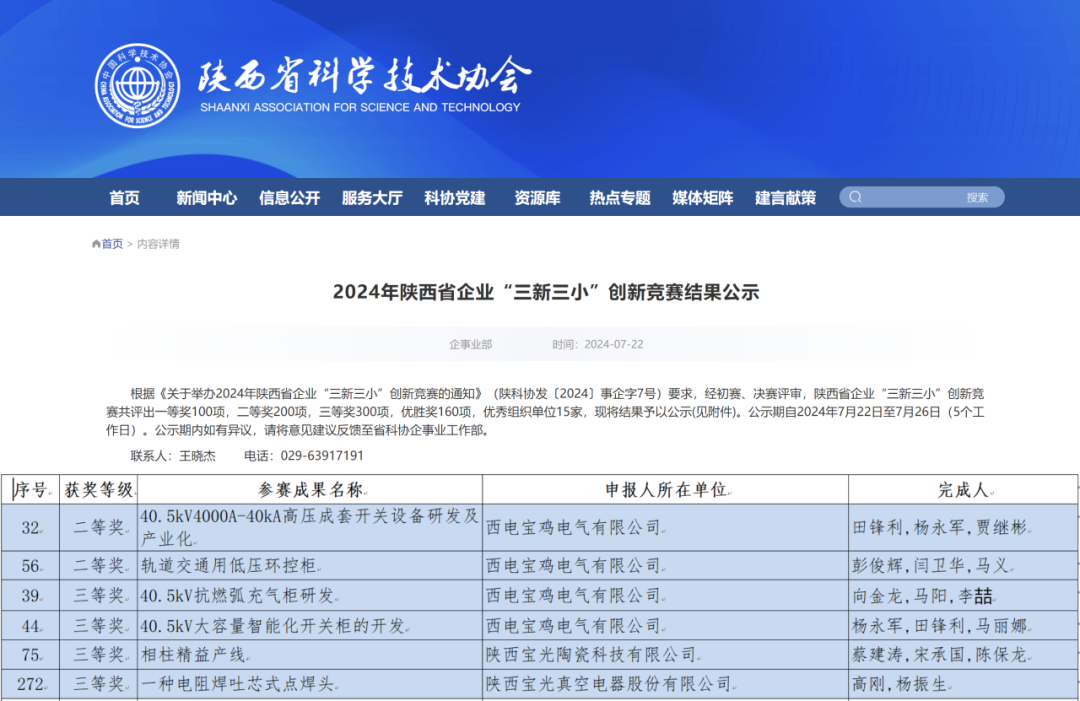The image size is (1080, 701).
Task: Open the 首页 navigation menu item
Action: 124,198
